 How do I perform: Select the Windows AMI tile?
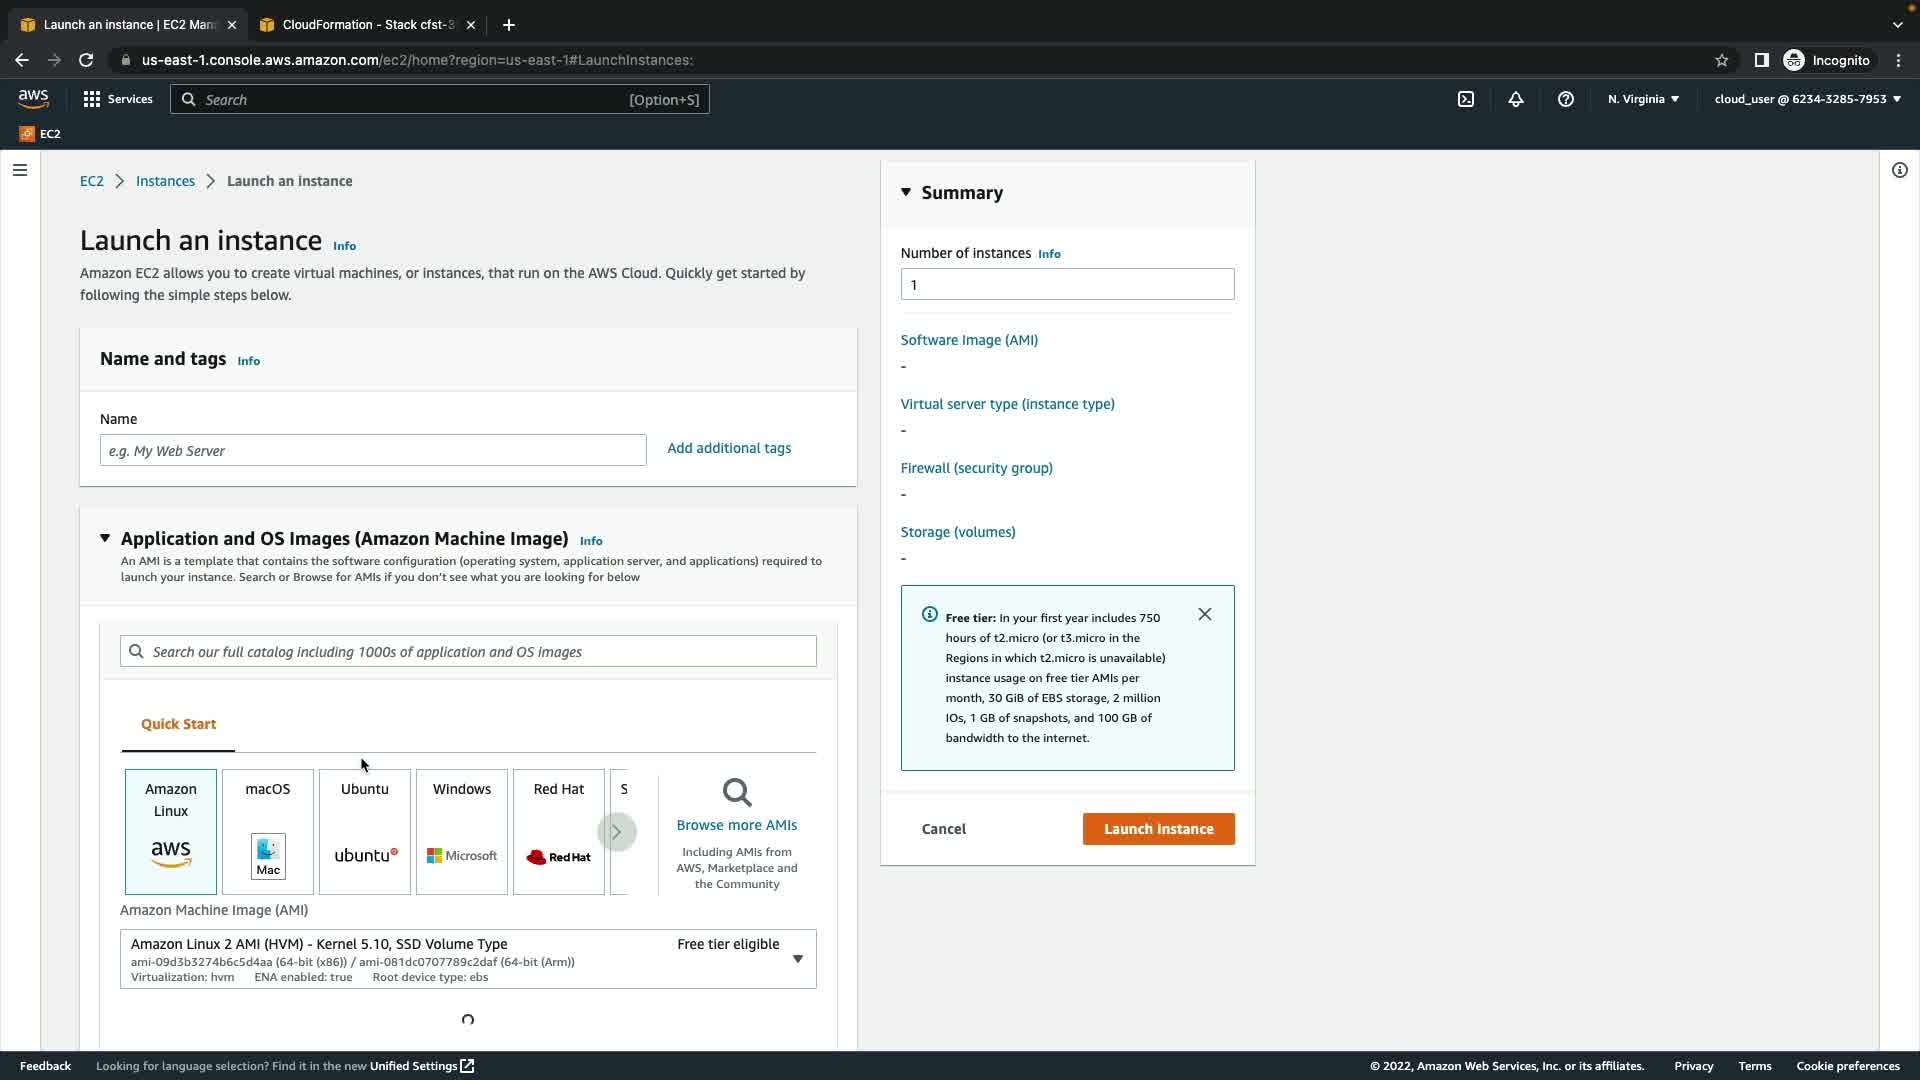(462, 831)
